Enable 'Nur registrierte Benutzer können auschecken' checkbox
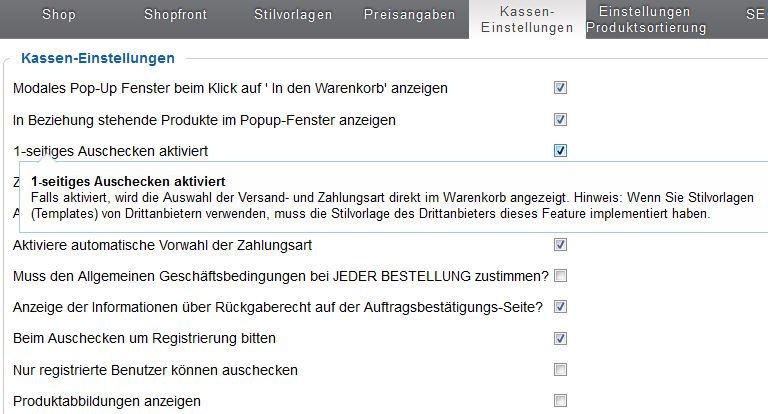The height and width of the screenshot is (414, 768). 561,370
